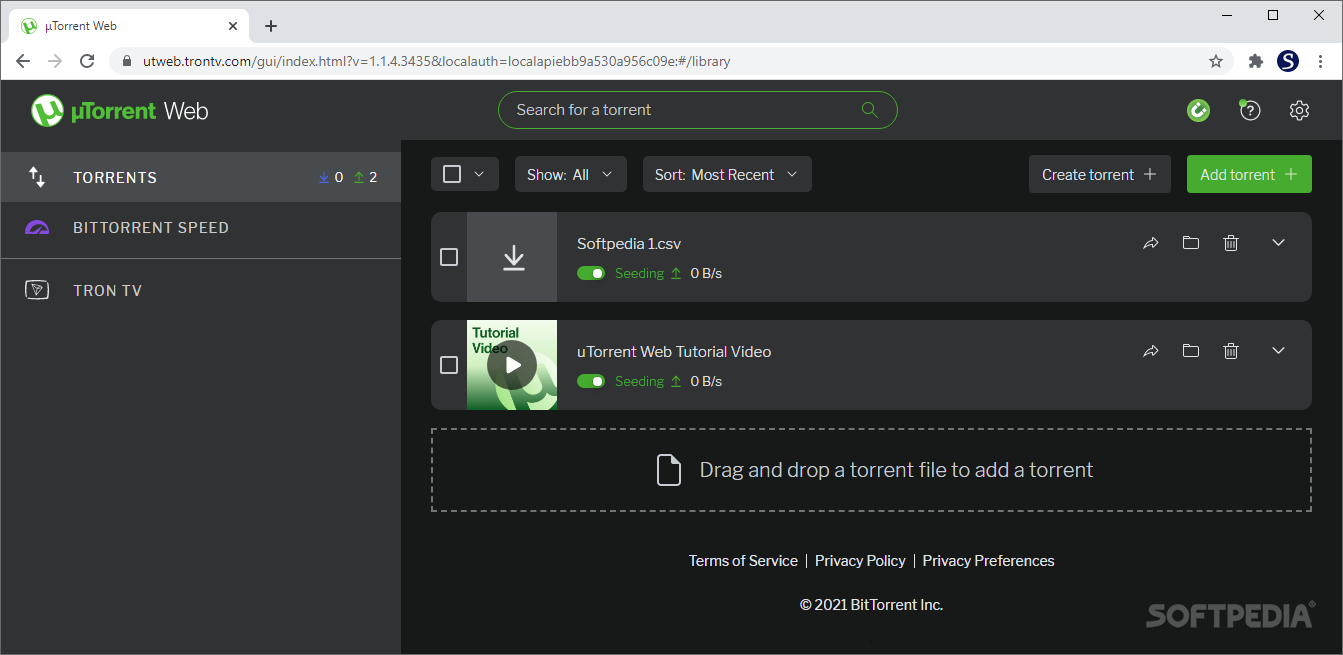Viewport: 1343px width, 655px height.
Task: Open the green update refresh icon
Action: click(x=1198, y=111)
